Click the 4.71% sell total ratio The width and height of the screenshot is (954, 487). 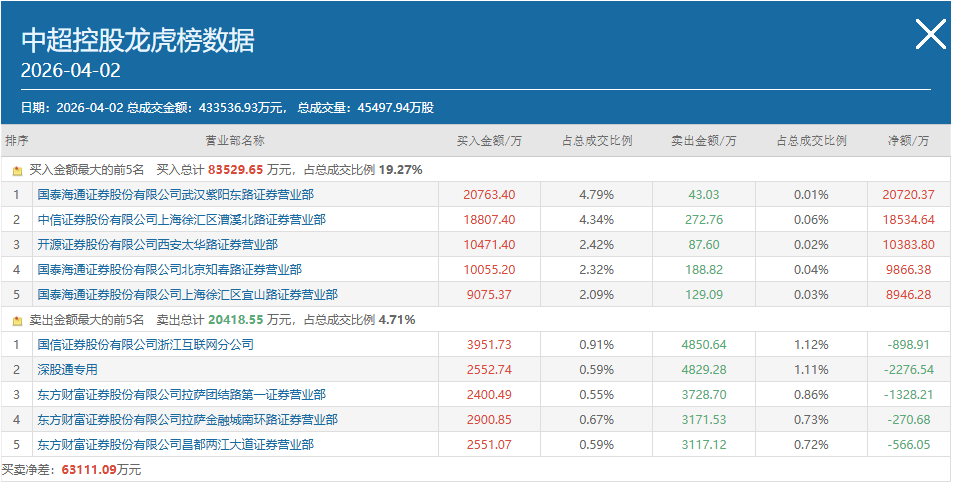tap(397, 320)
